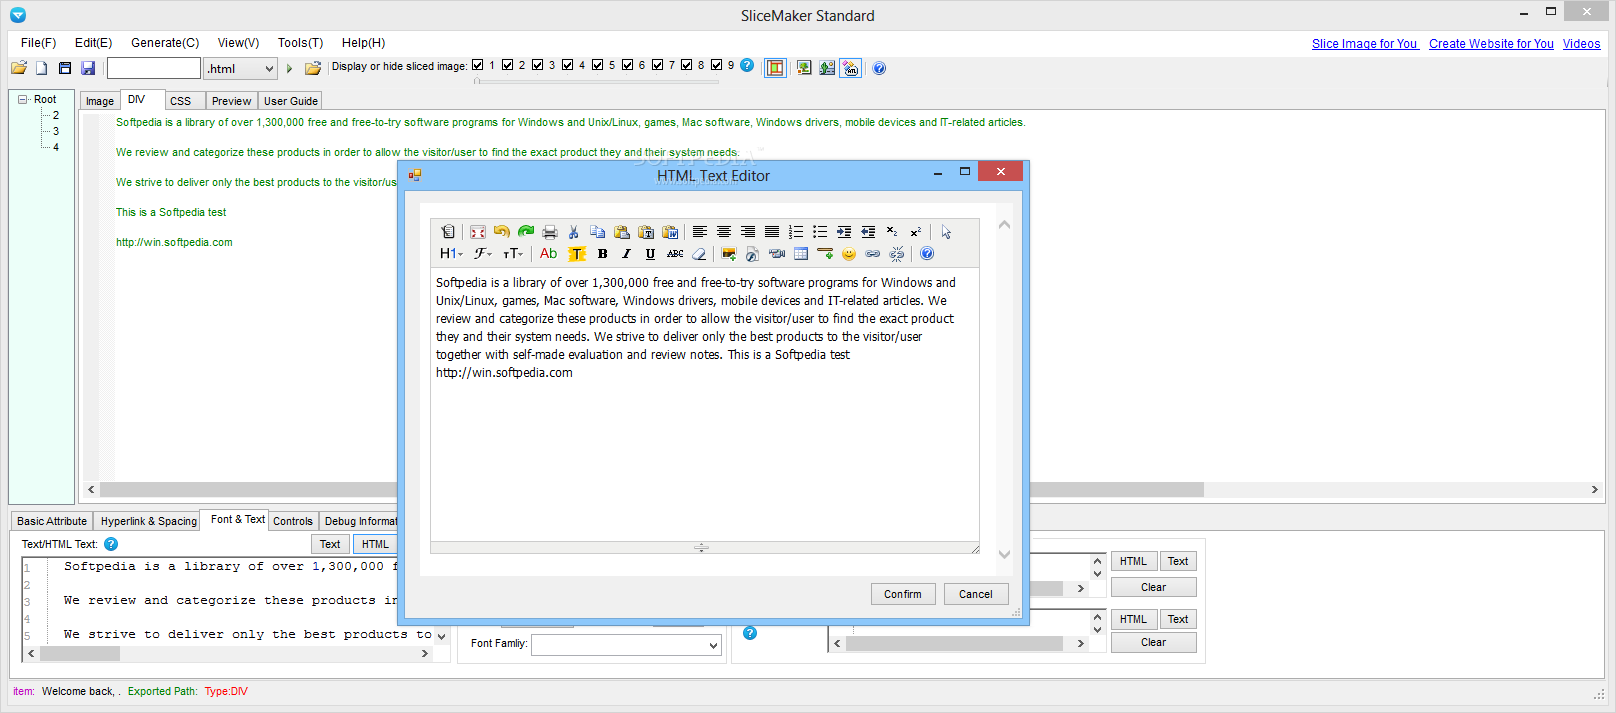
Task: Uncheck sliced image checkbox 5
Action: coord(598,65)
